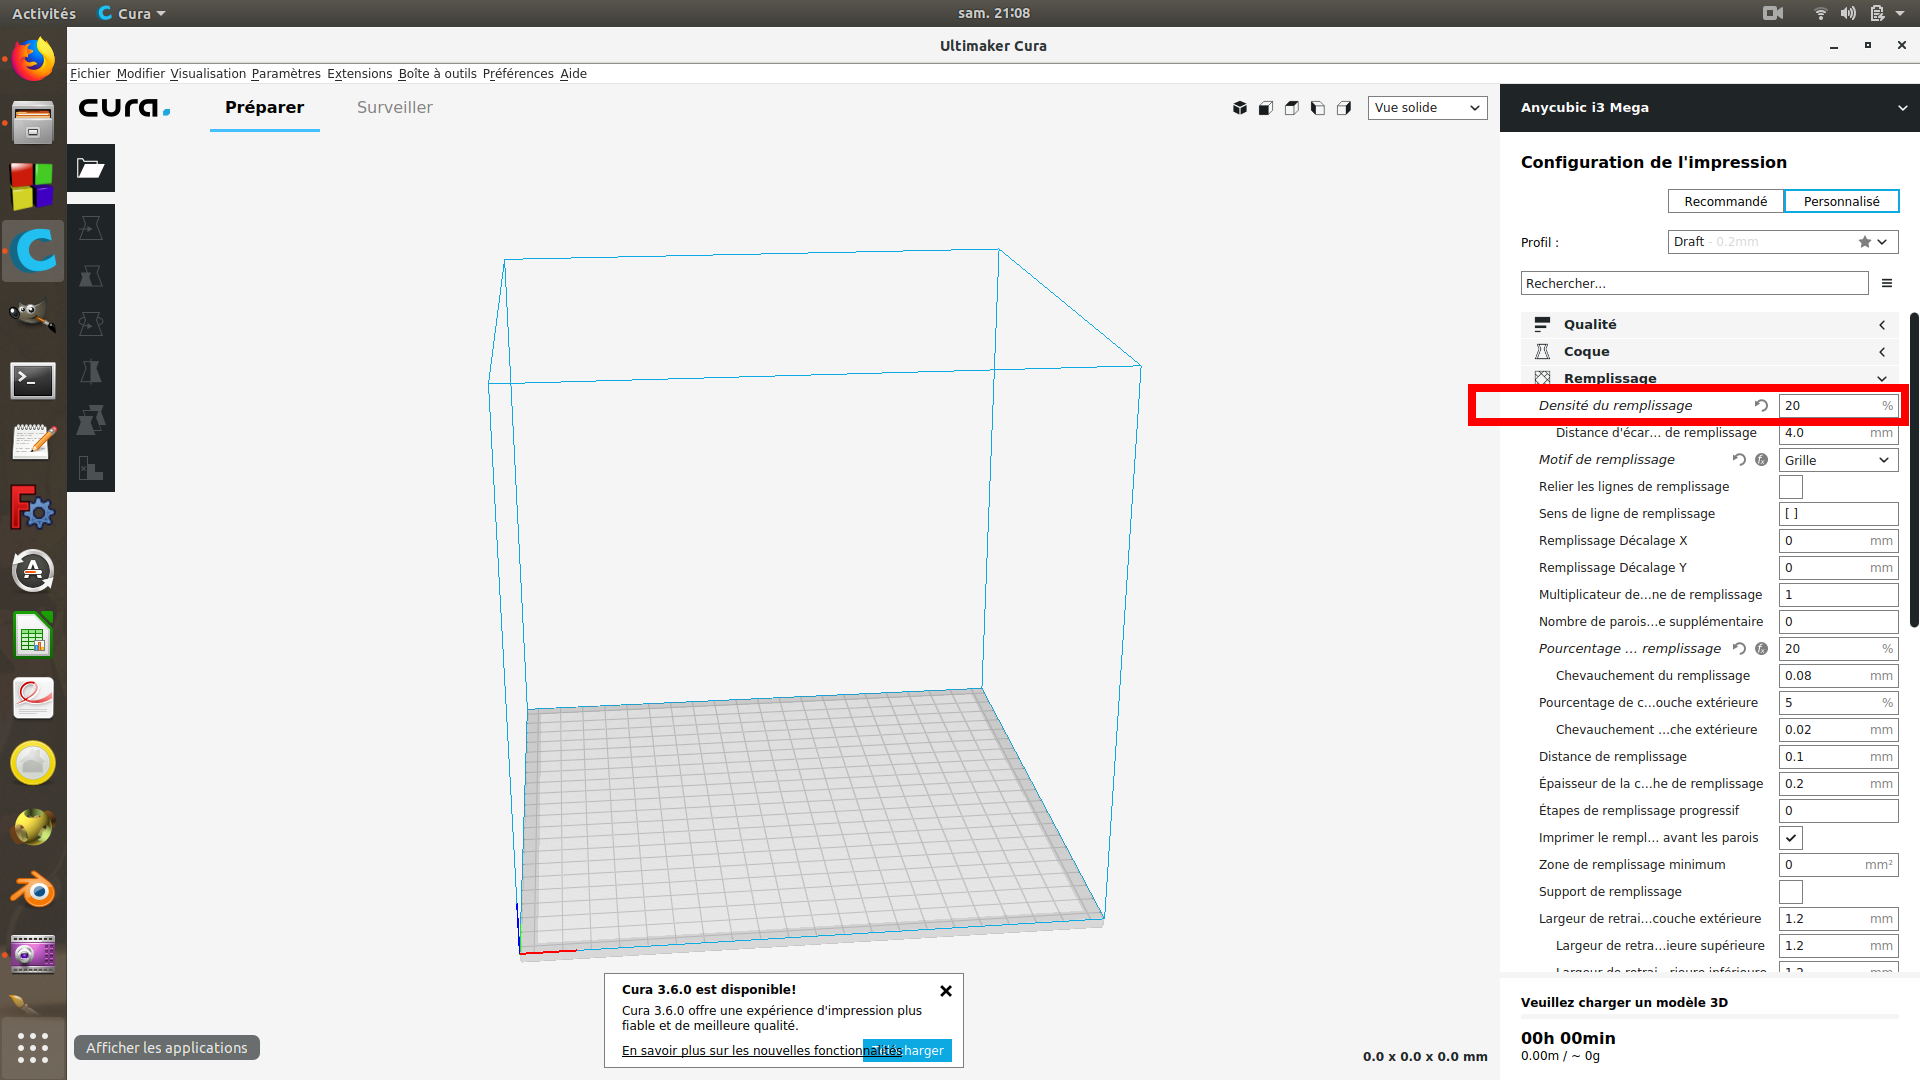This screenshot has height=1080, width=1920.
Task: Open the Préférences menu
Action: click(518, 74)
